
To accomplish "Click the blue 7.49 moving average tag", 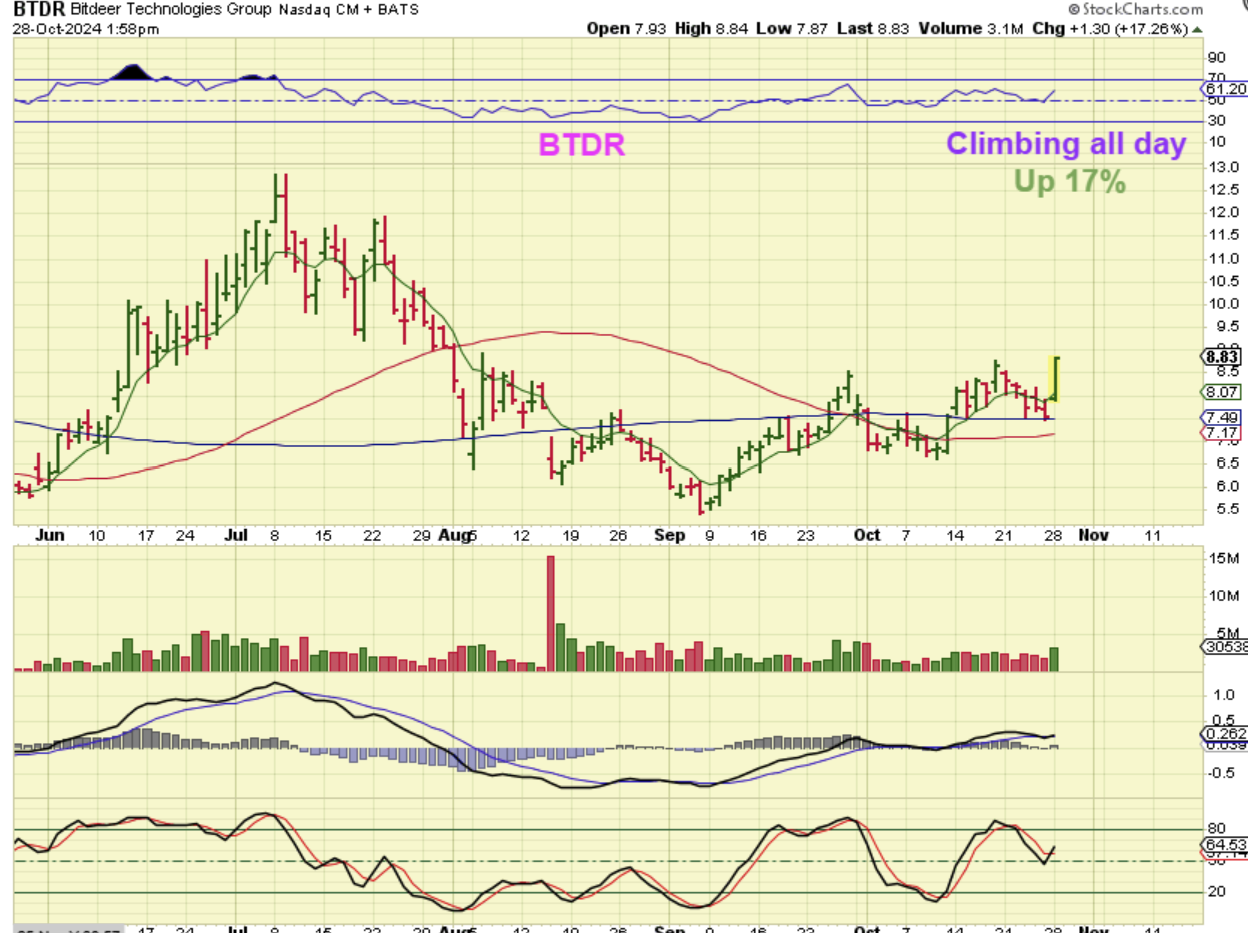I will pyautogui.click(x=1220, y=418).
